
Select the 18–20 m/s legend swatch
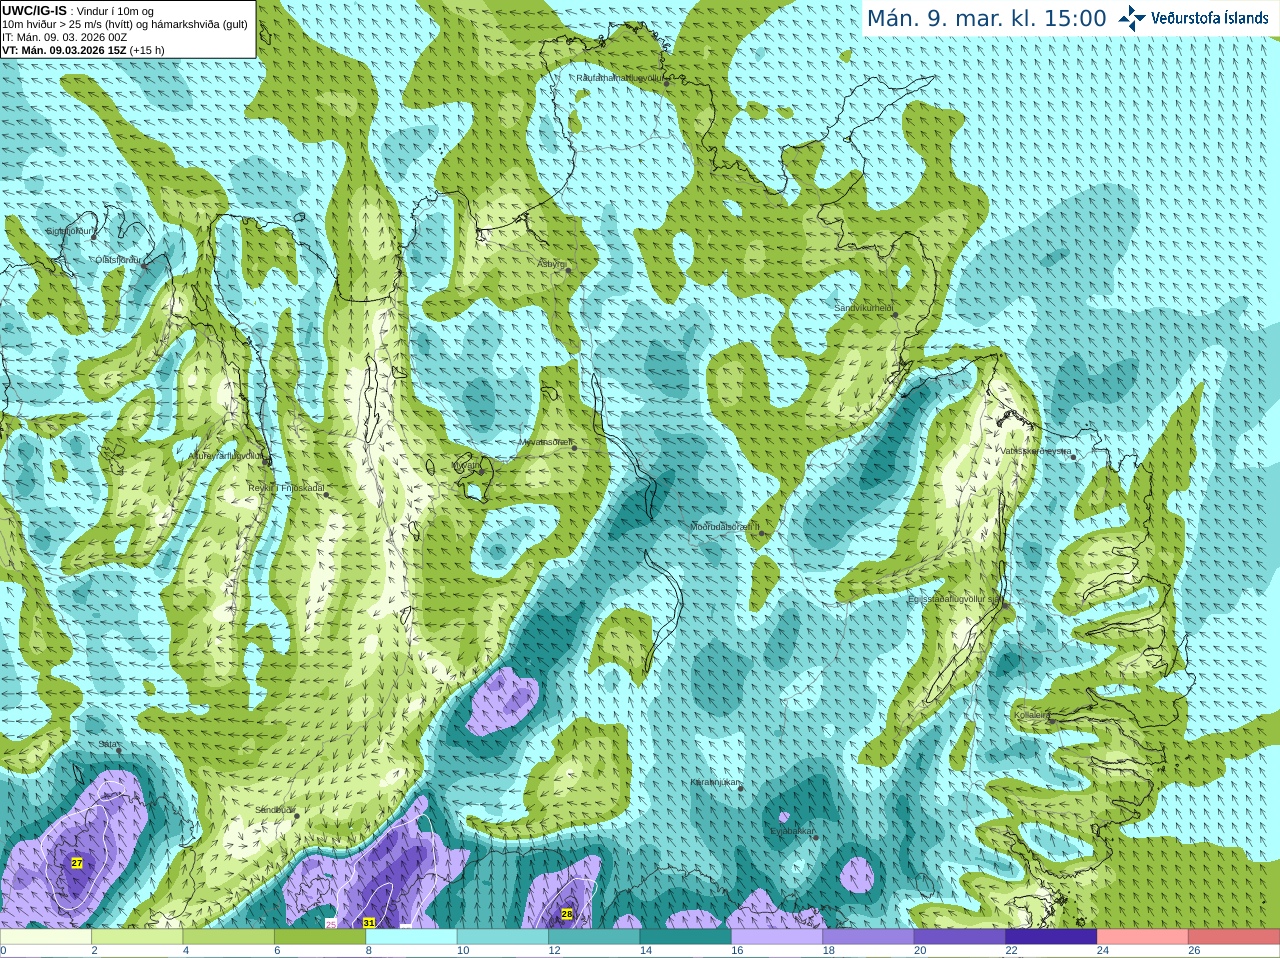tap(869, 937)
